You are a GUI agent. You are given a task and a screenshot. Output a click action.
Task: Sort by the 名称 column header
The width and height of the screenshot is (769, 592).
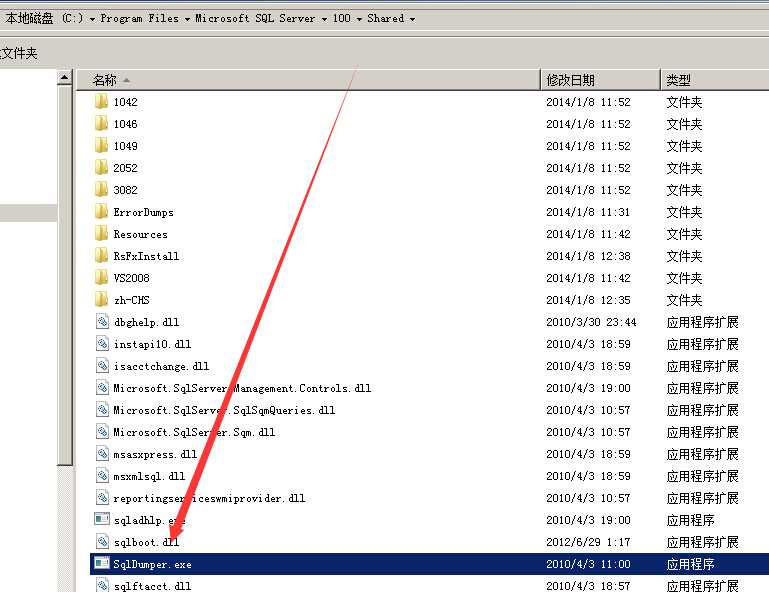tap(308, 79)
